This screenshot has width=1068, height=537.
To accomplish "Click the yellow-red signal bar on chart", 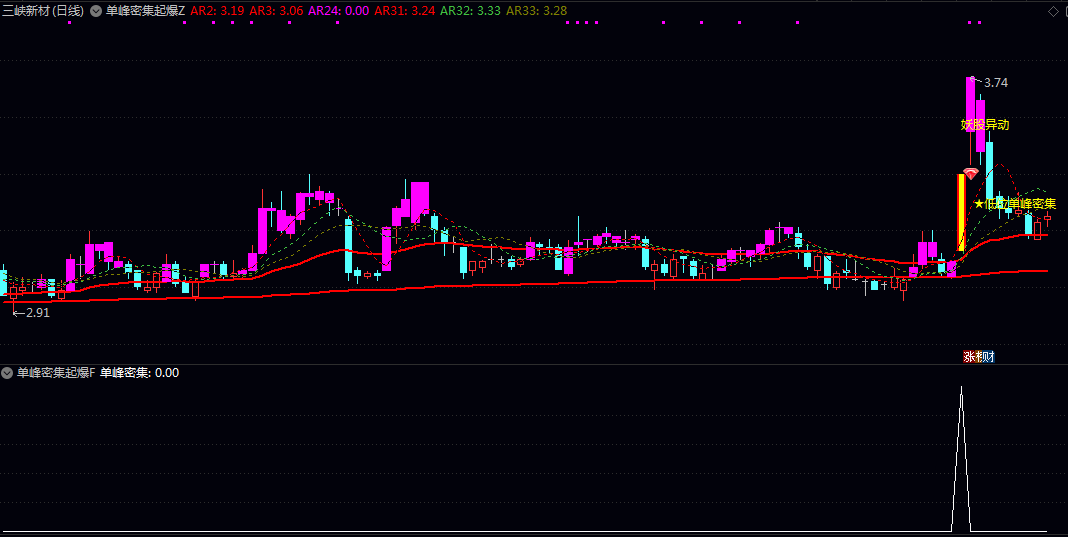I will coord(961,213).
